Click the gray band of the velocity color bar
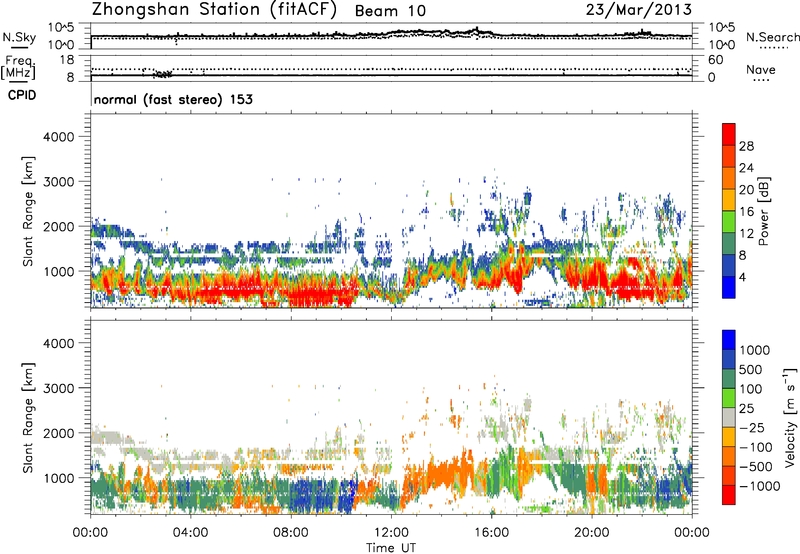The image size is (800, 554). pyautogui.click(x=729, y=418)
